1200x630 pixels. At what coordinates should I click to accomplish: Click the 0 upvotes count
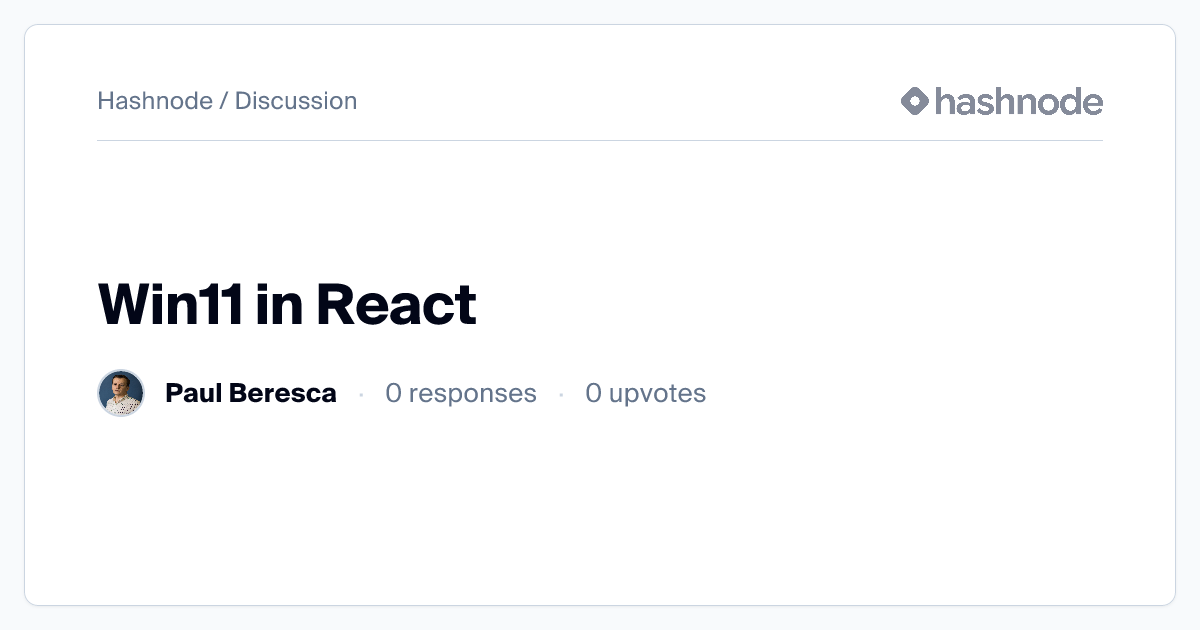pos(645,393)
